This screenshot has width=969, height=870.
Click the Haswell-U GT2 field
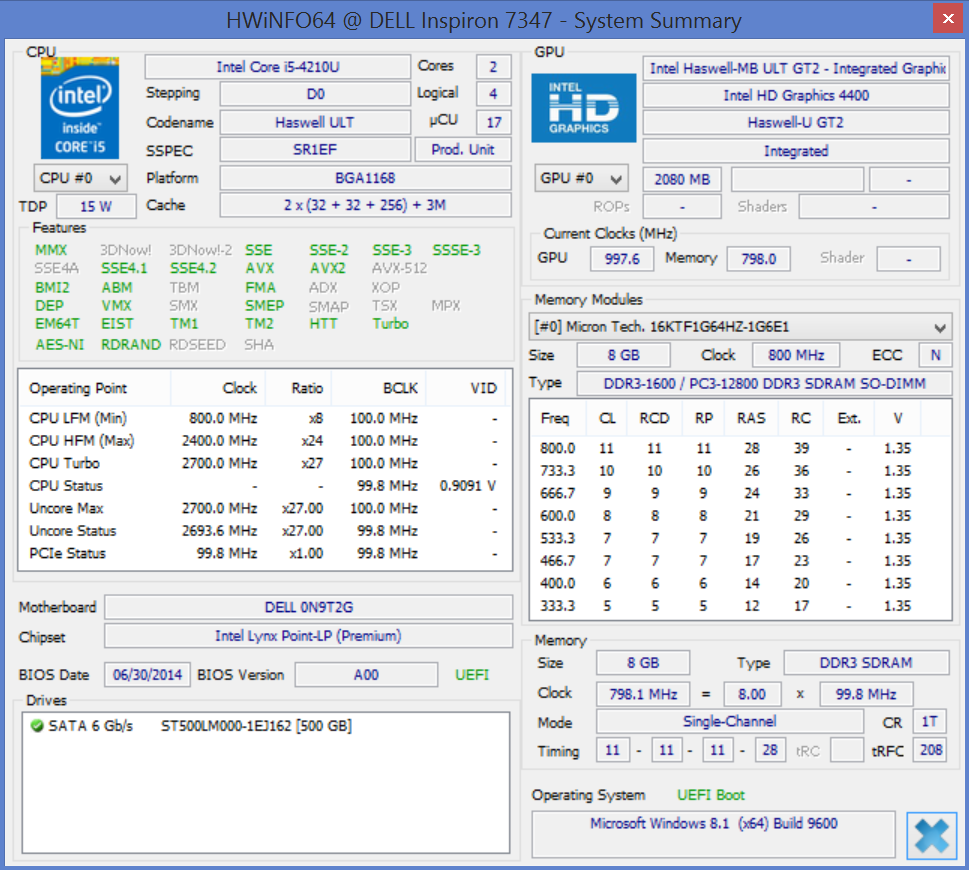pyautogui.click(x=796, y=122)
